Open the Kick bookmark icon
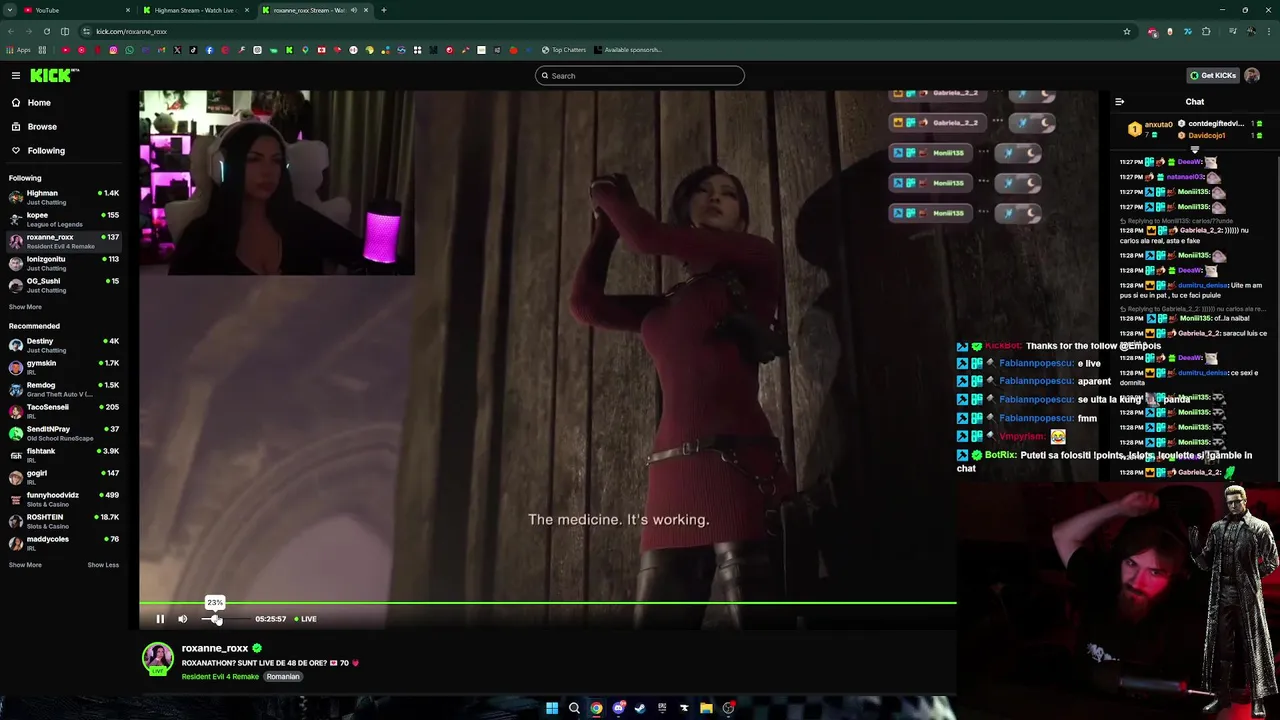Screen dimensions: 1280x720 [x=289, y=50]
